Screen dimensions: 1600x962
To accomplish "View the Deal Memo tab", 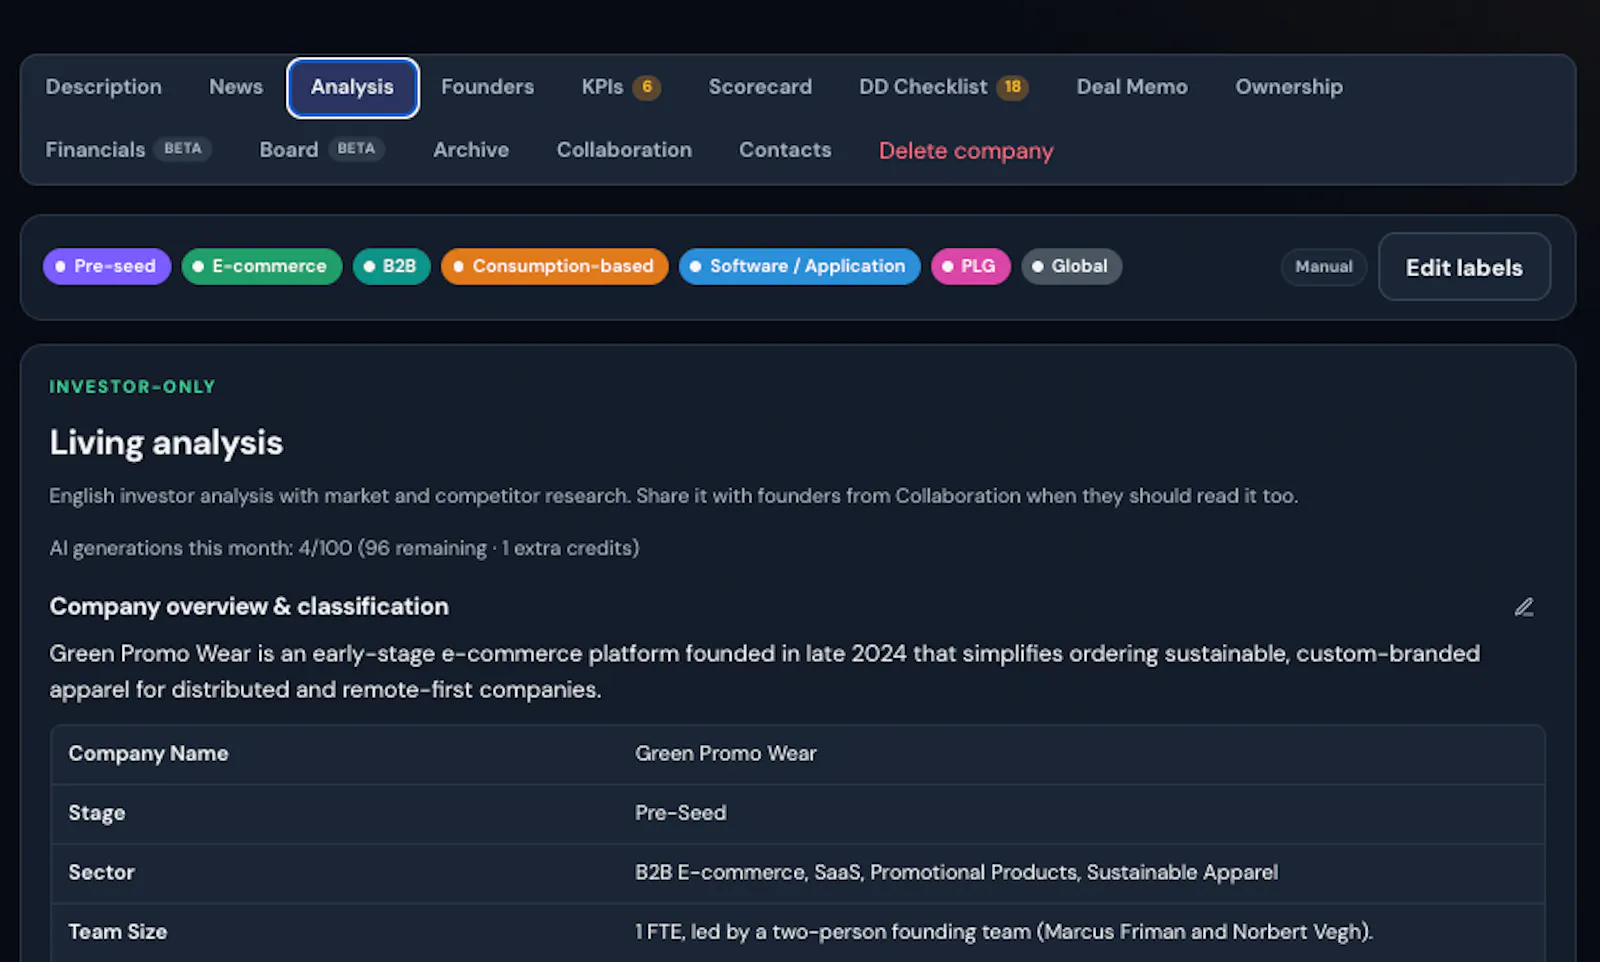I will click(1132, 87).
